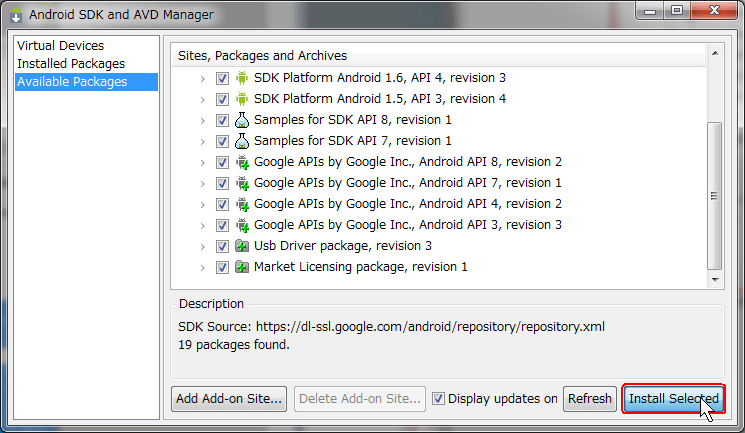The height and width of the screenshot is (433, 745).
Task: Uncheck the Usb Driver package checkbox
Action: (x=222, y=246)
